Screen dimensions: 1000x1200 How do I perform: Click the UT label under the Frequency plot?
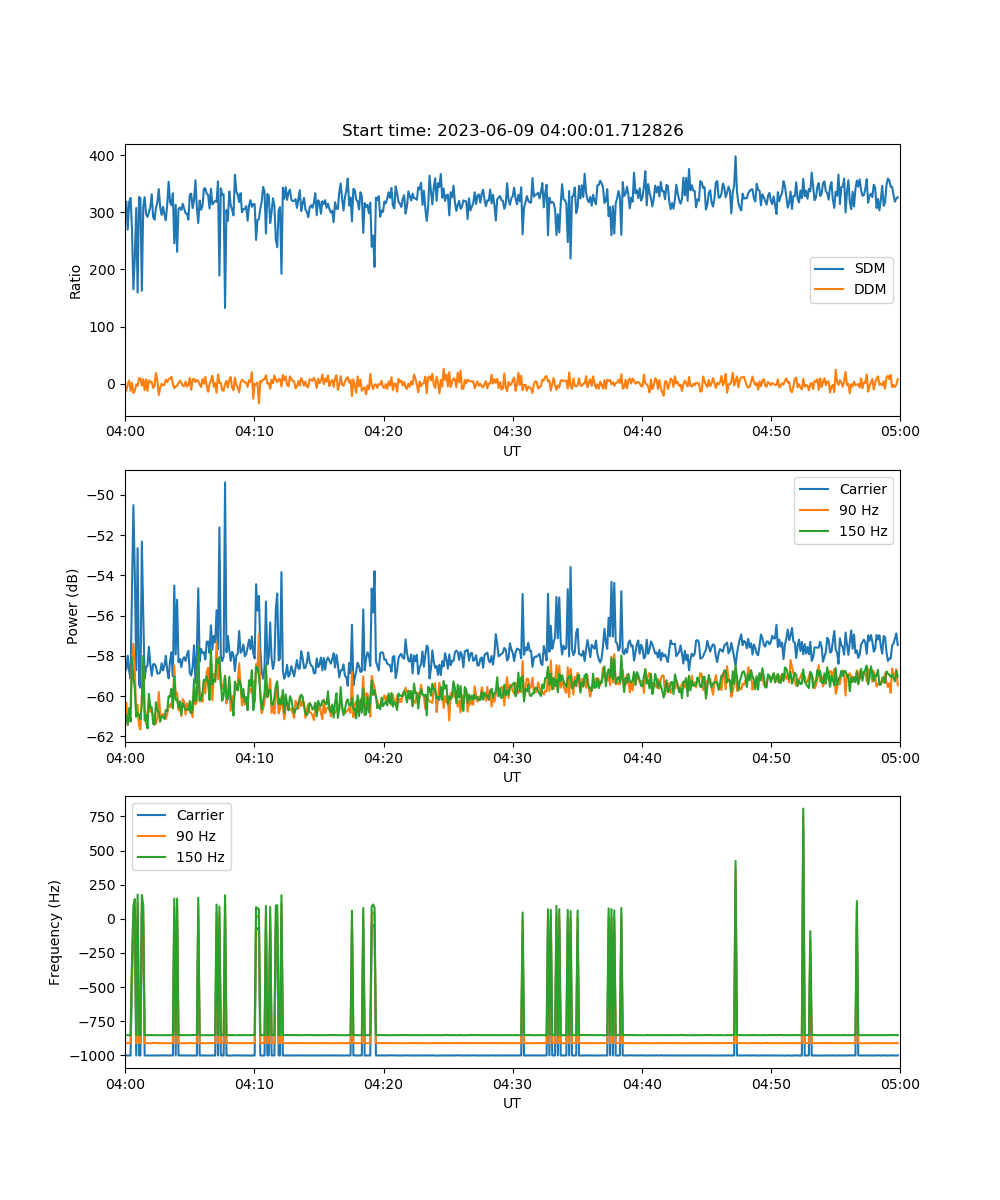[512, 1103]
